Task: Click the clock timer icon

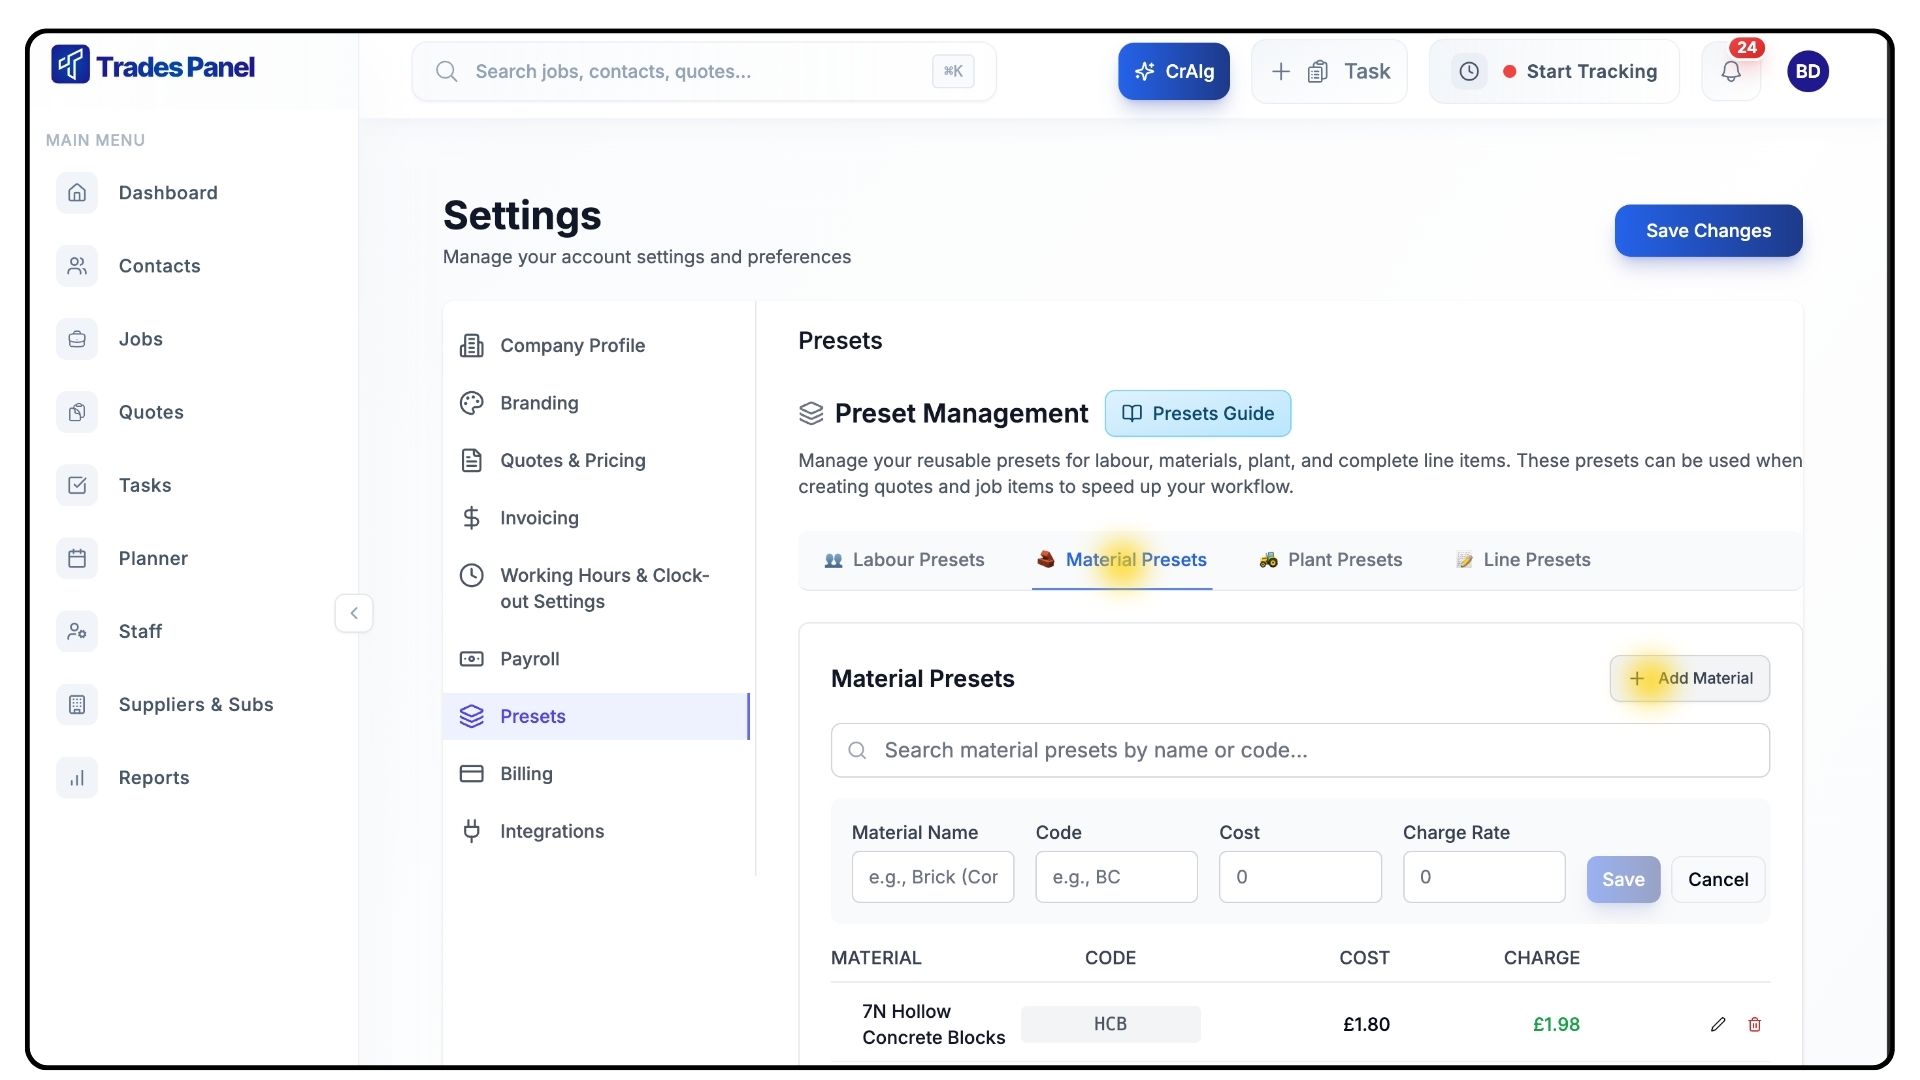Action: pos(1469,71)
